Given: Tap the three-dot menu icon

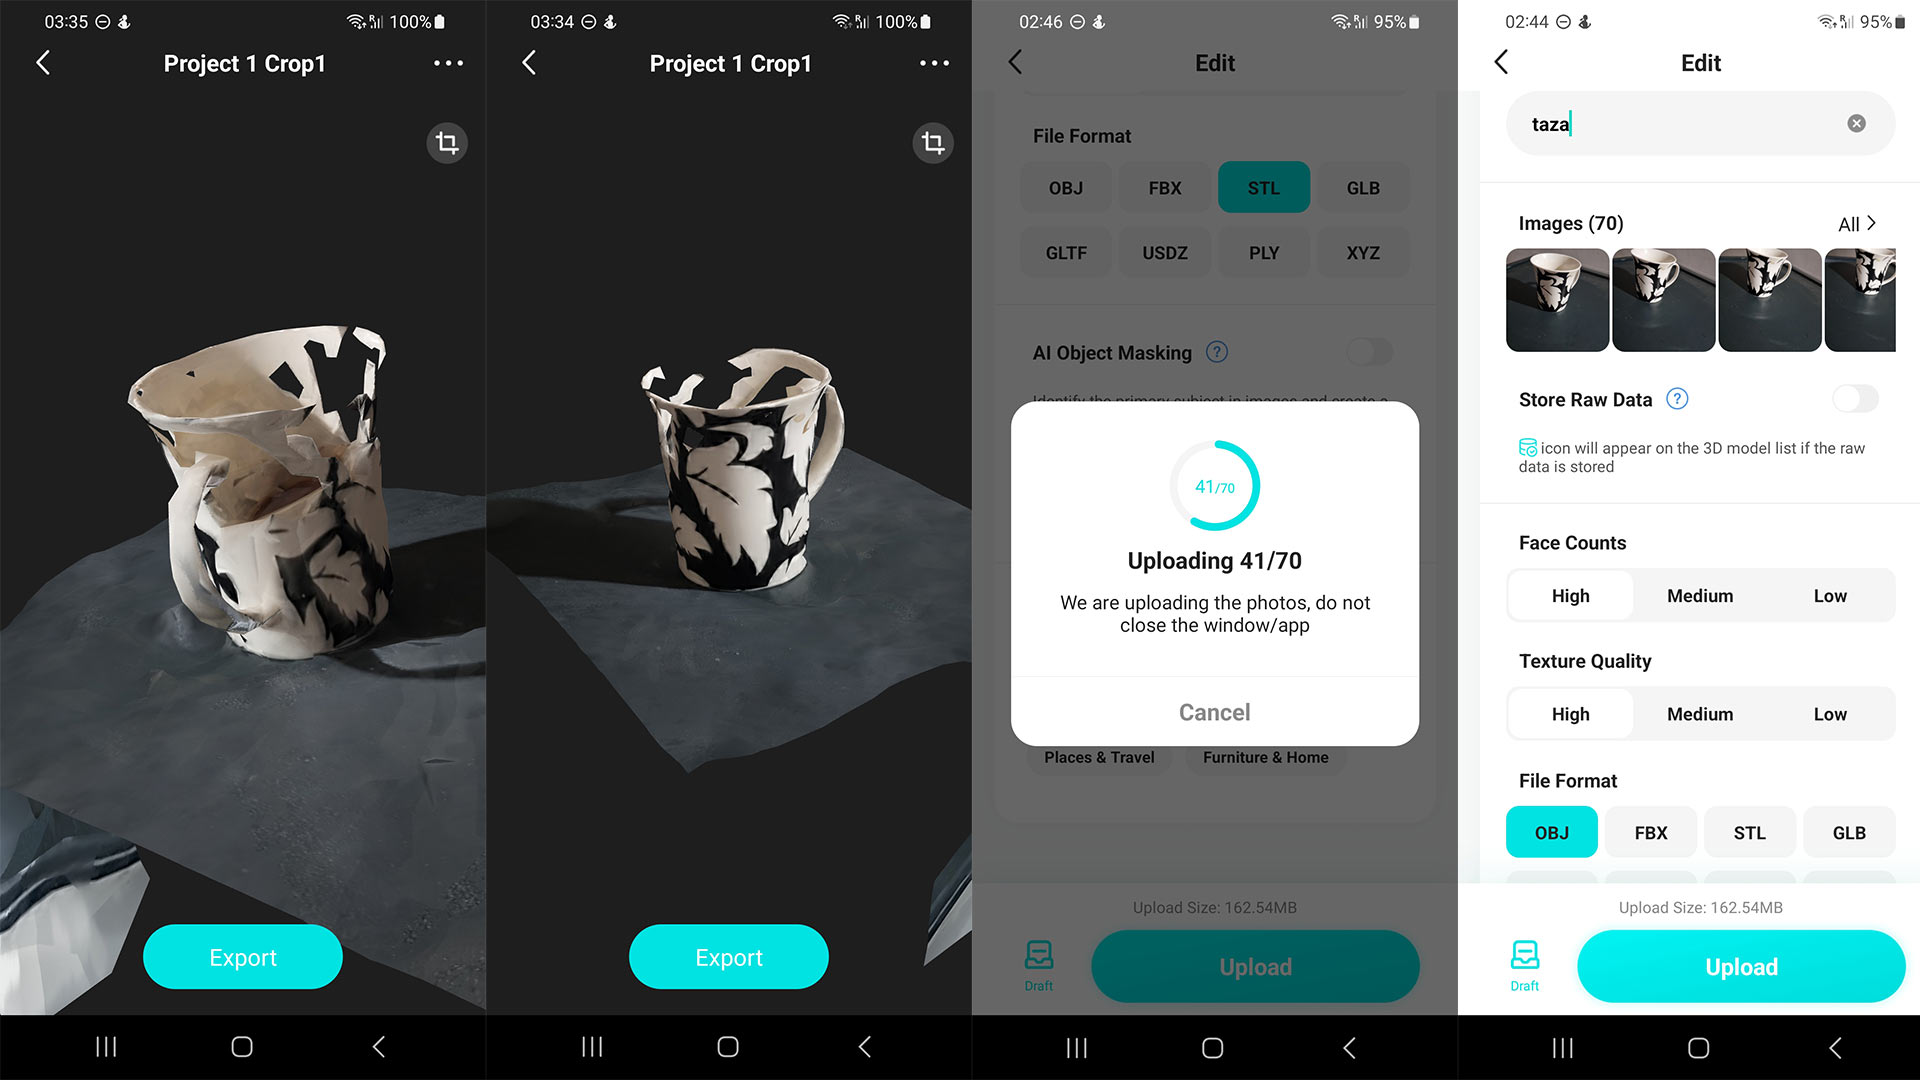Looking at the screenshot, I should point(448,63).
